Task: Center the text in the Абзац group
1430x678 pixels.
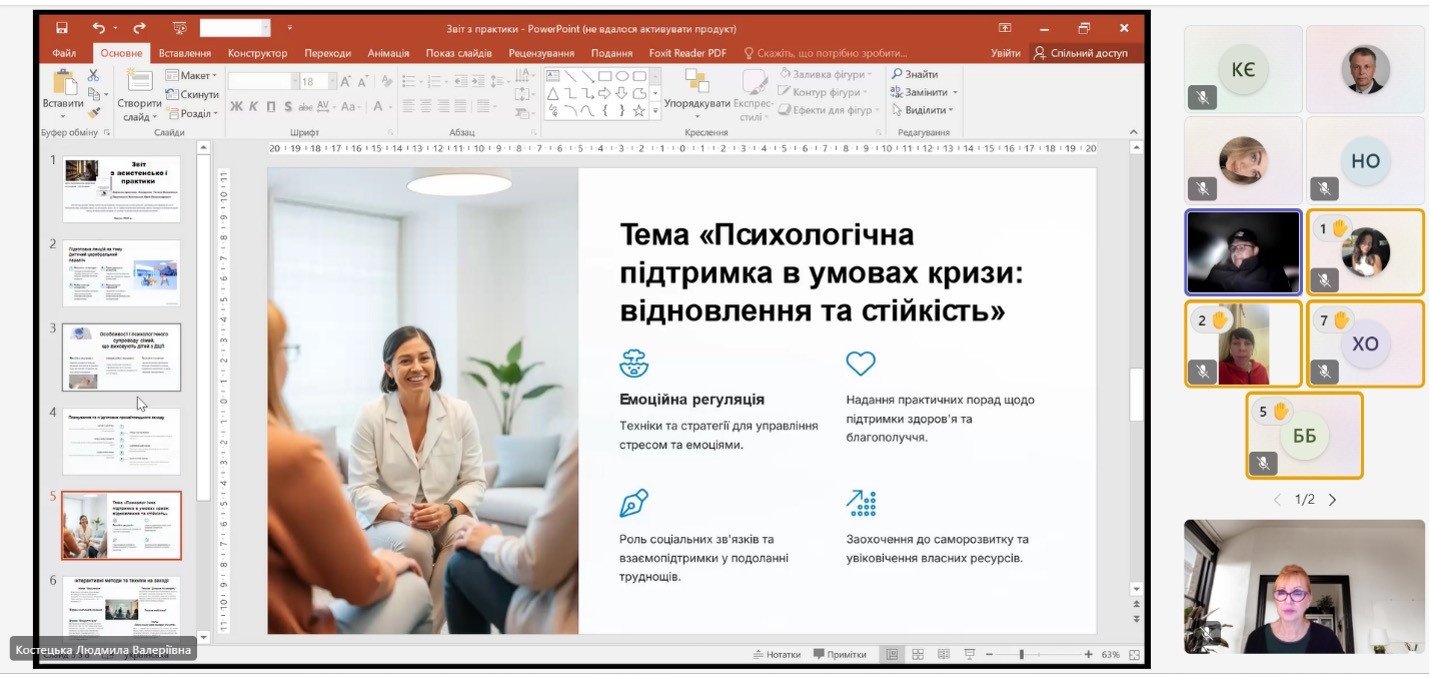Action: [x=426, y=105]
